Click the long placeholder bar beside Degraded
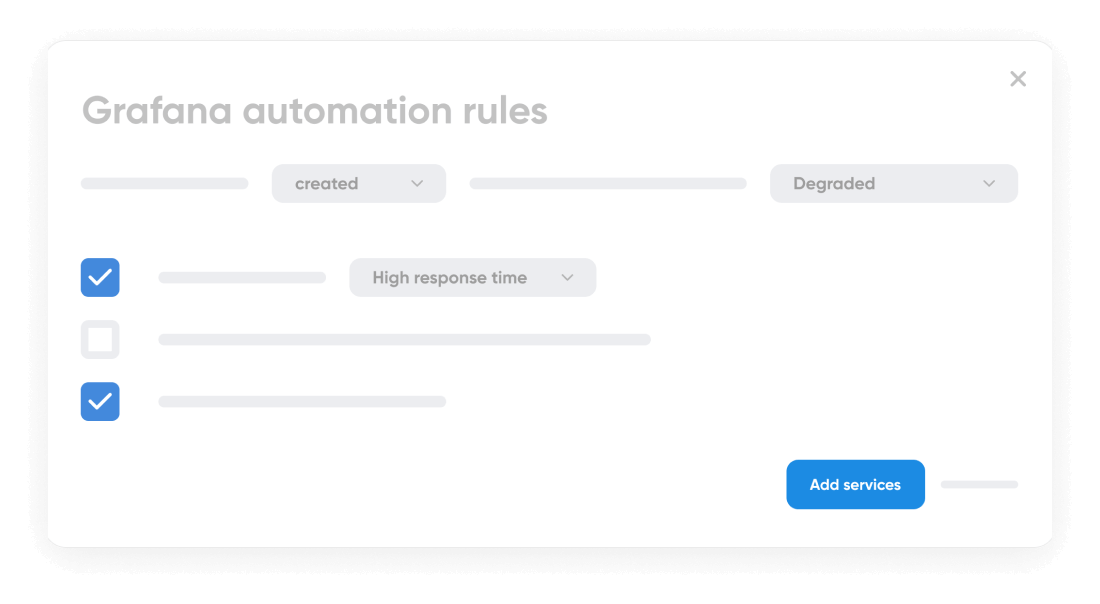1100x604 pixels. point(607,183)
